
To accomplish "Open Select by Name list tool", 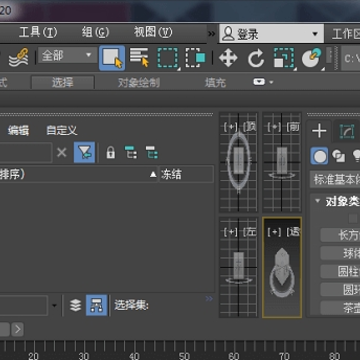I will coord(139,57).
